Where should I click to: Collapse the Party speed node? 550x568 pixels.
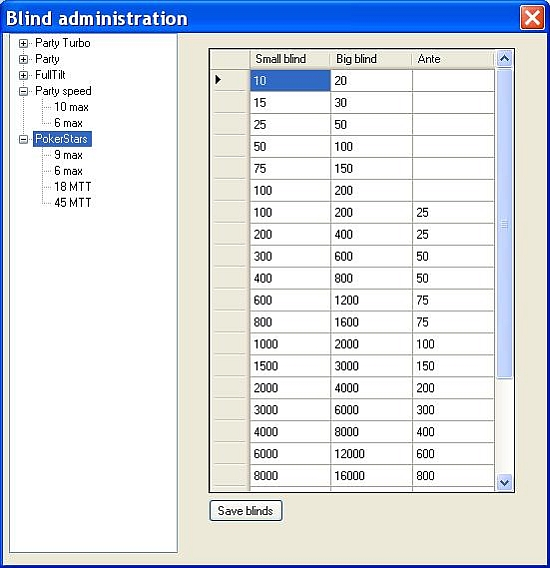coord(24,91)
